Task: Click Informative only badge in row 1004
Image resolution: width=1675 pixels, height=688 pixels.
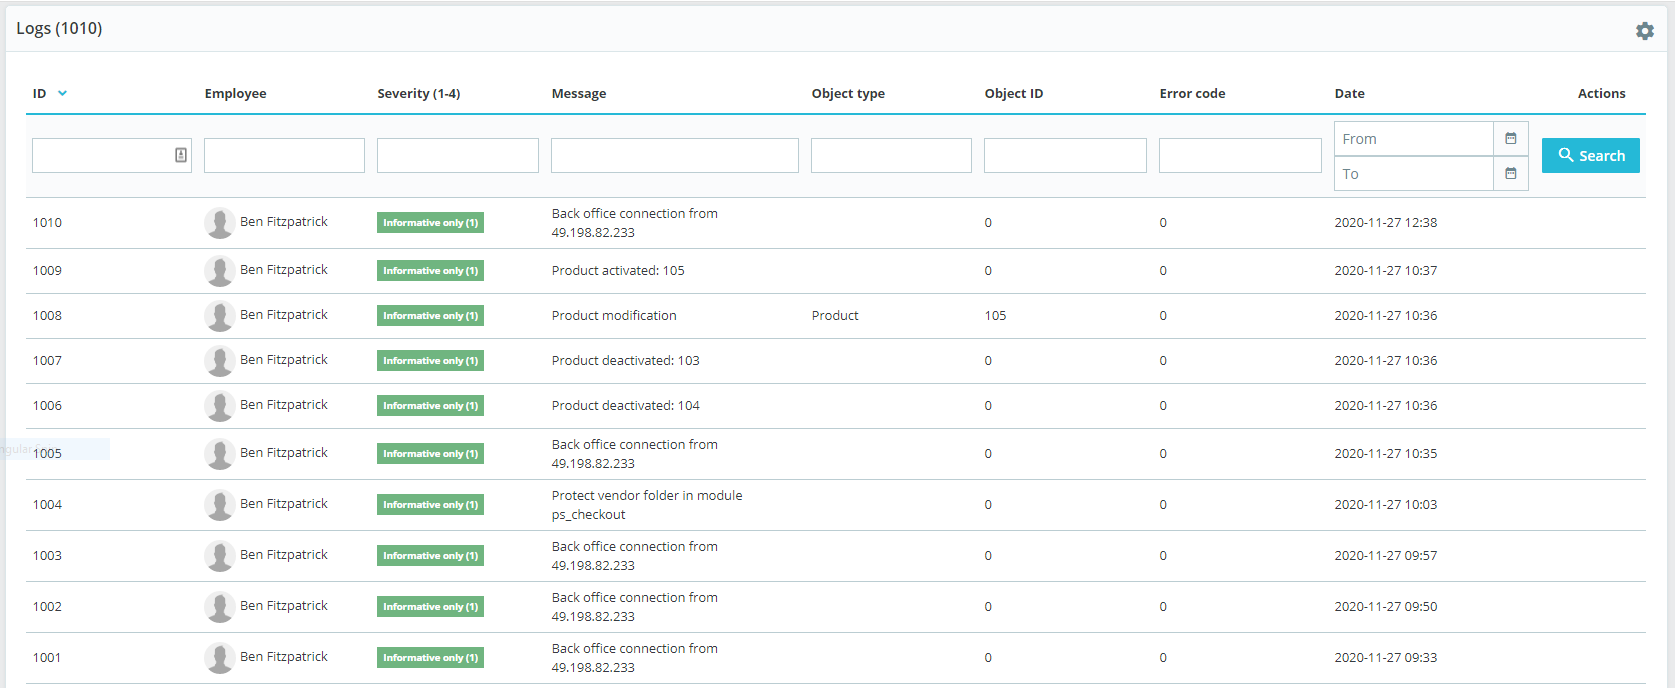Action: tap(430, 505)
